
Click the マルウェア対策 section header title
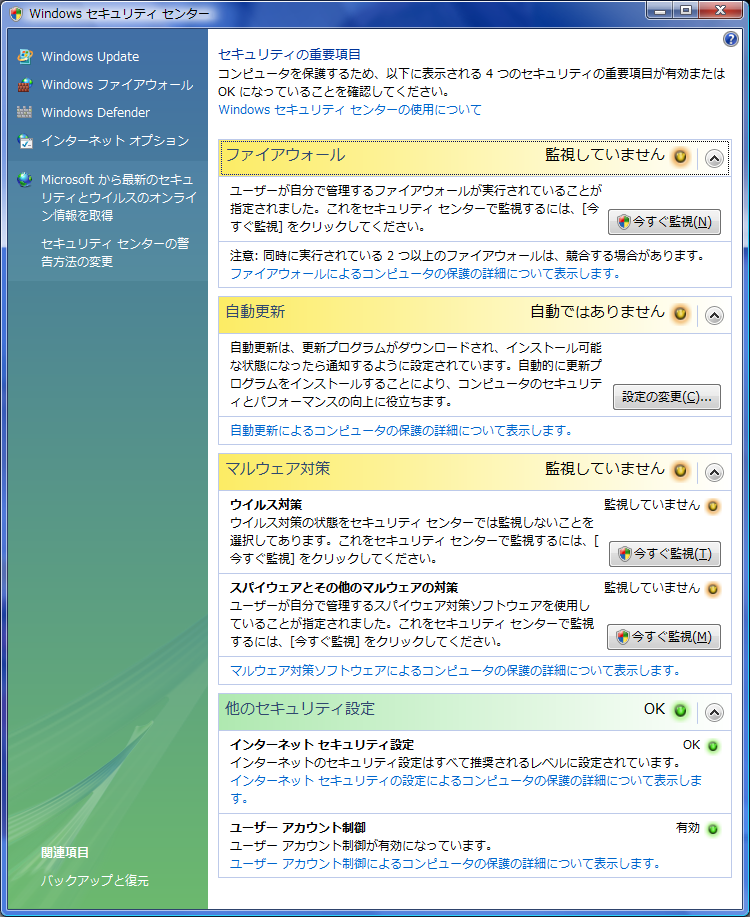coord(278,468)
